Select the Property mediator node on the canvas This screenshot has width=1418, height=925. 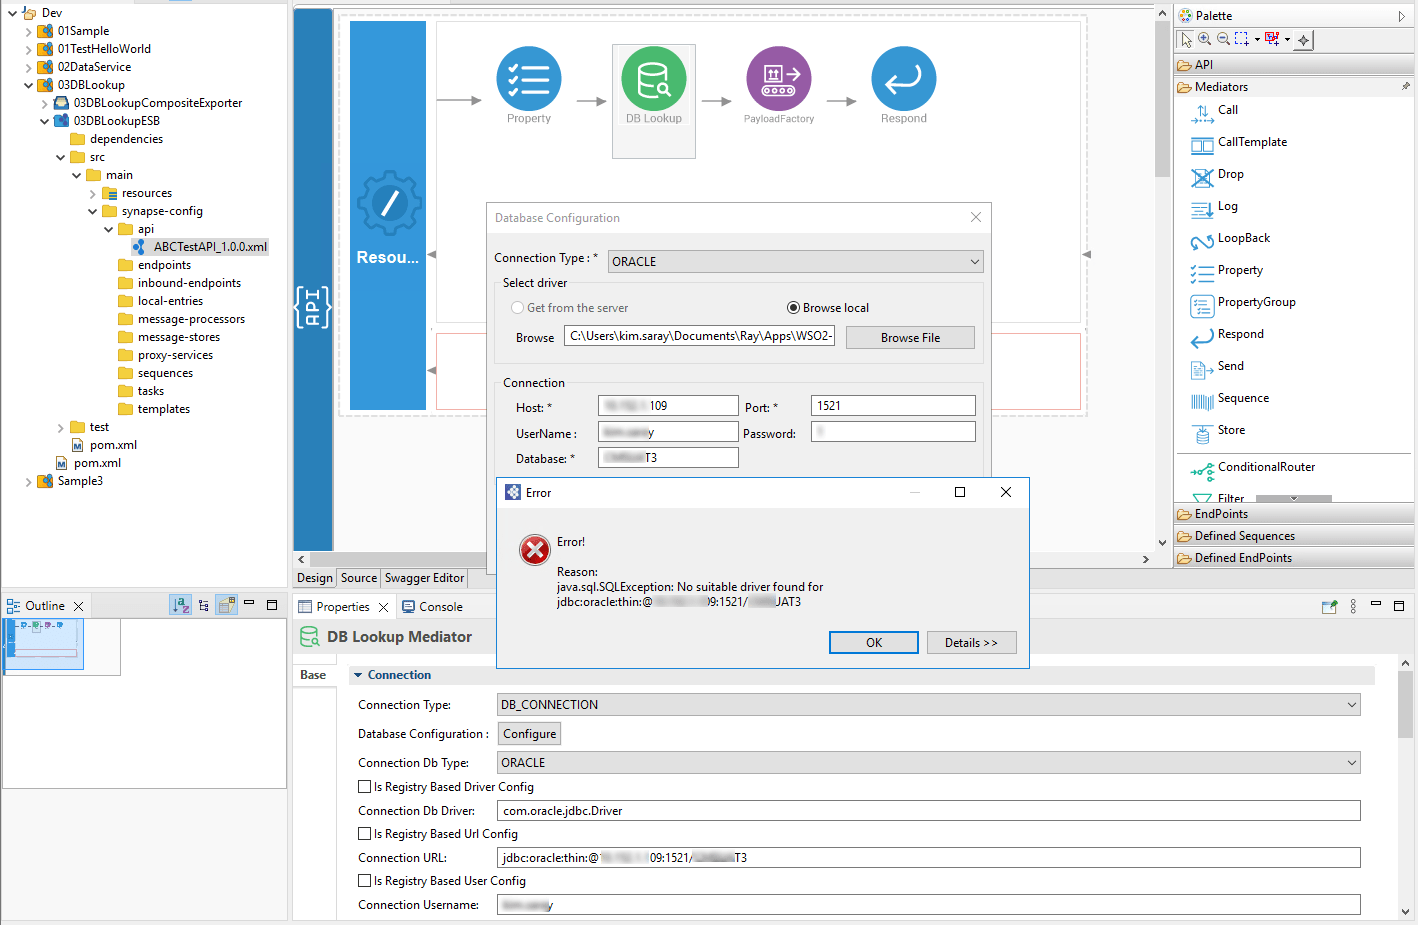(529, 78)
